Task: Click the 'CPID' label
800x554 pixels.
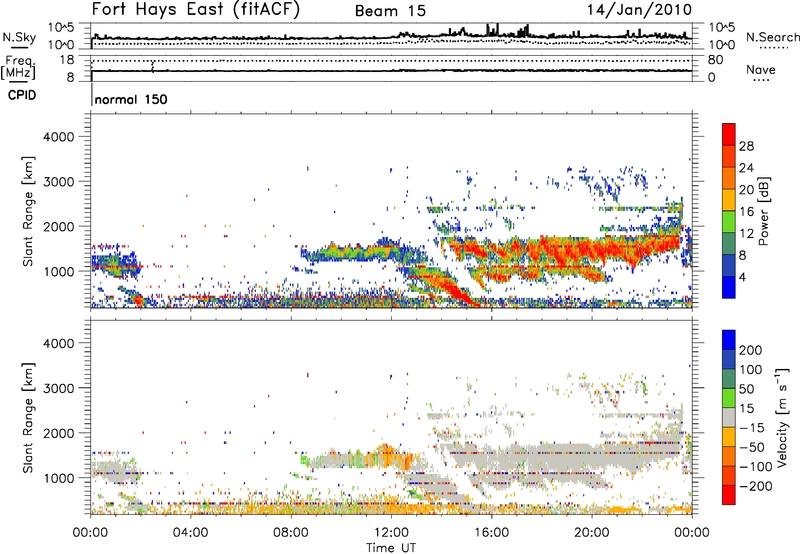Action: click(22, 95)
